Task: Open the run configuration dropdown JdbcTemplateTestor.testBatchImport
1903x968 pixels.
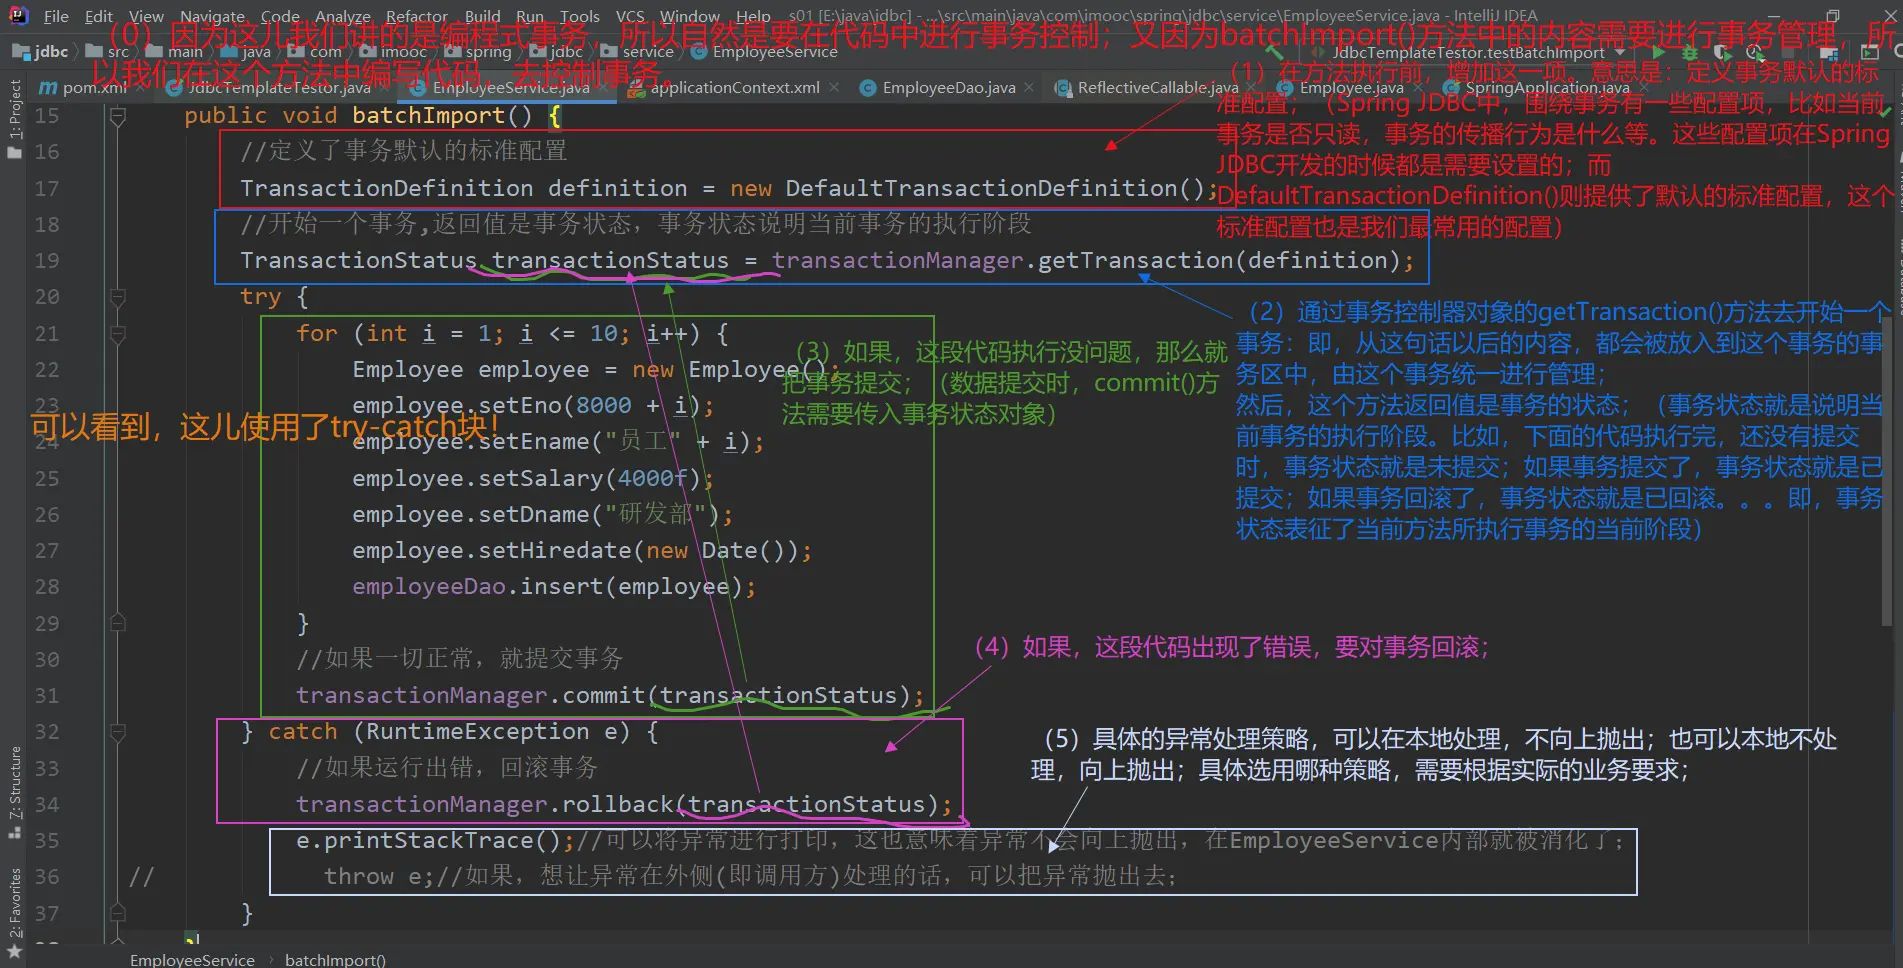Action: pos(1468,53)
